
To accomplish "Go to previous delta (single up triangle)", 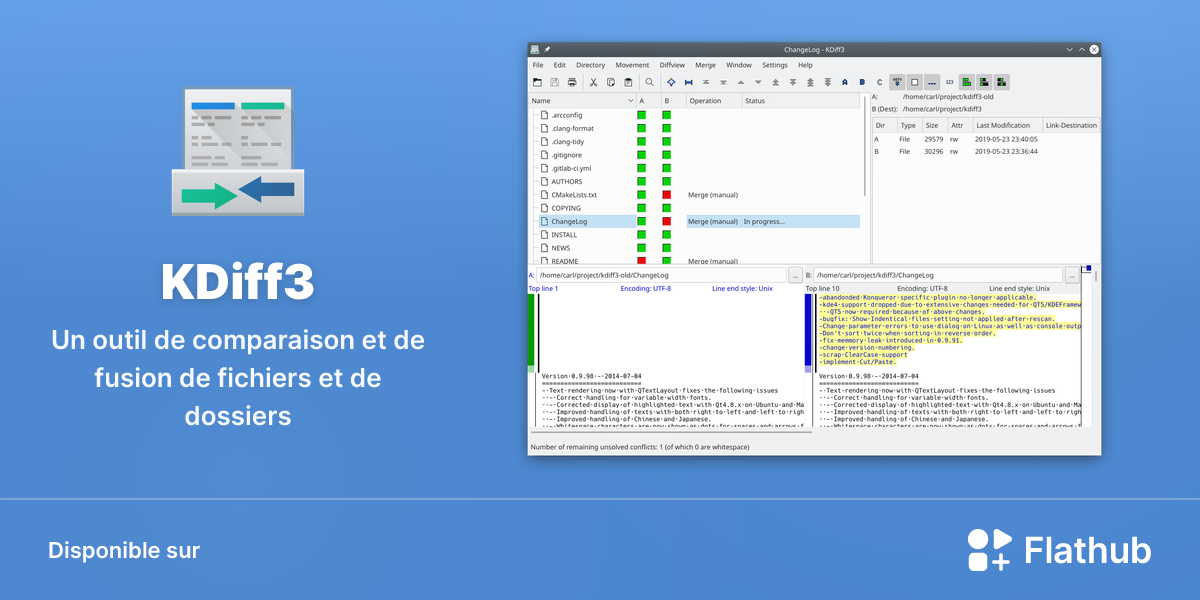I will 741,82.
